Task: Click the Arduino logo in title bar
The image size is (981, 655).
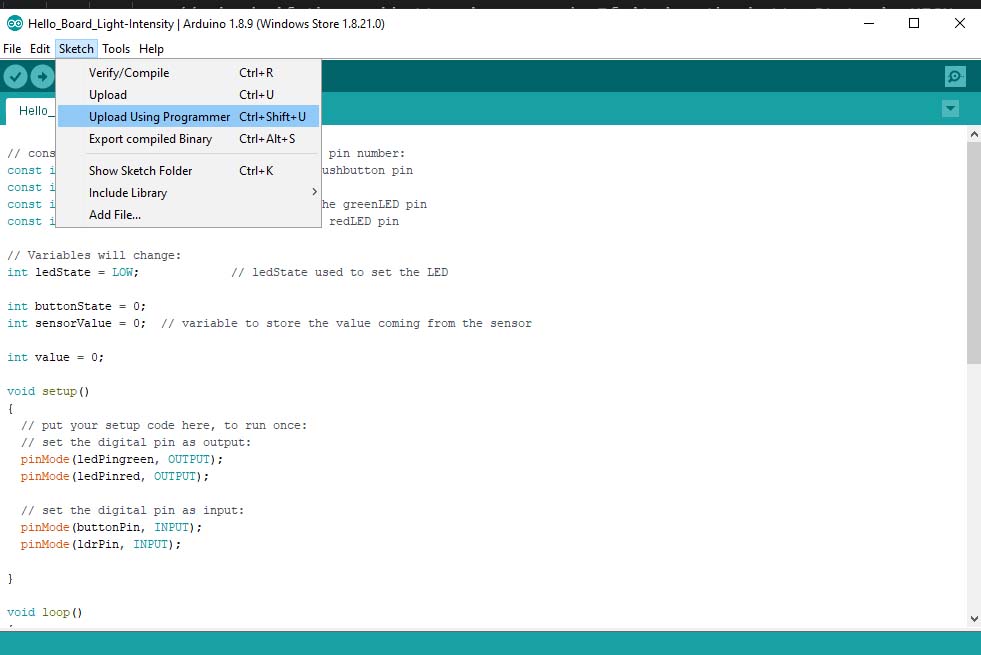Action: [x=14, y=24]
